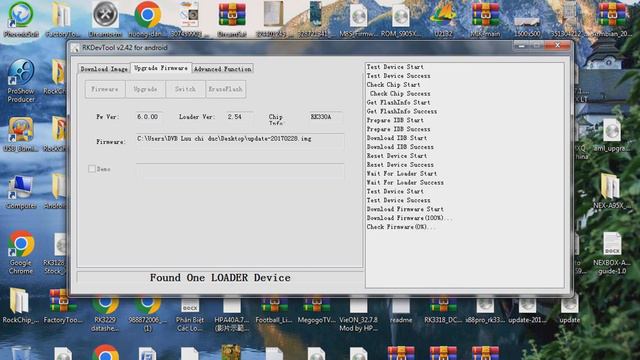
Task: Click the Chip Info value field
Action: (x=325, y=117)
